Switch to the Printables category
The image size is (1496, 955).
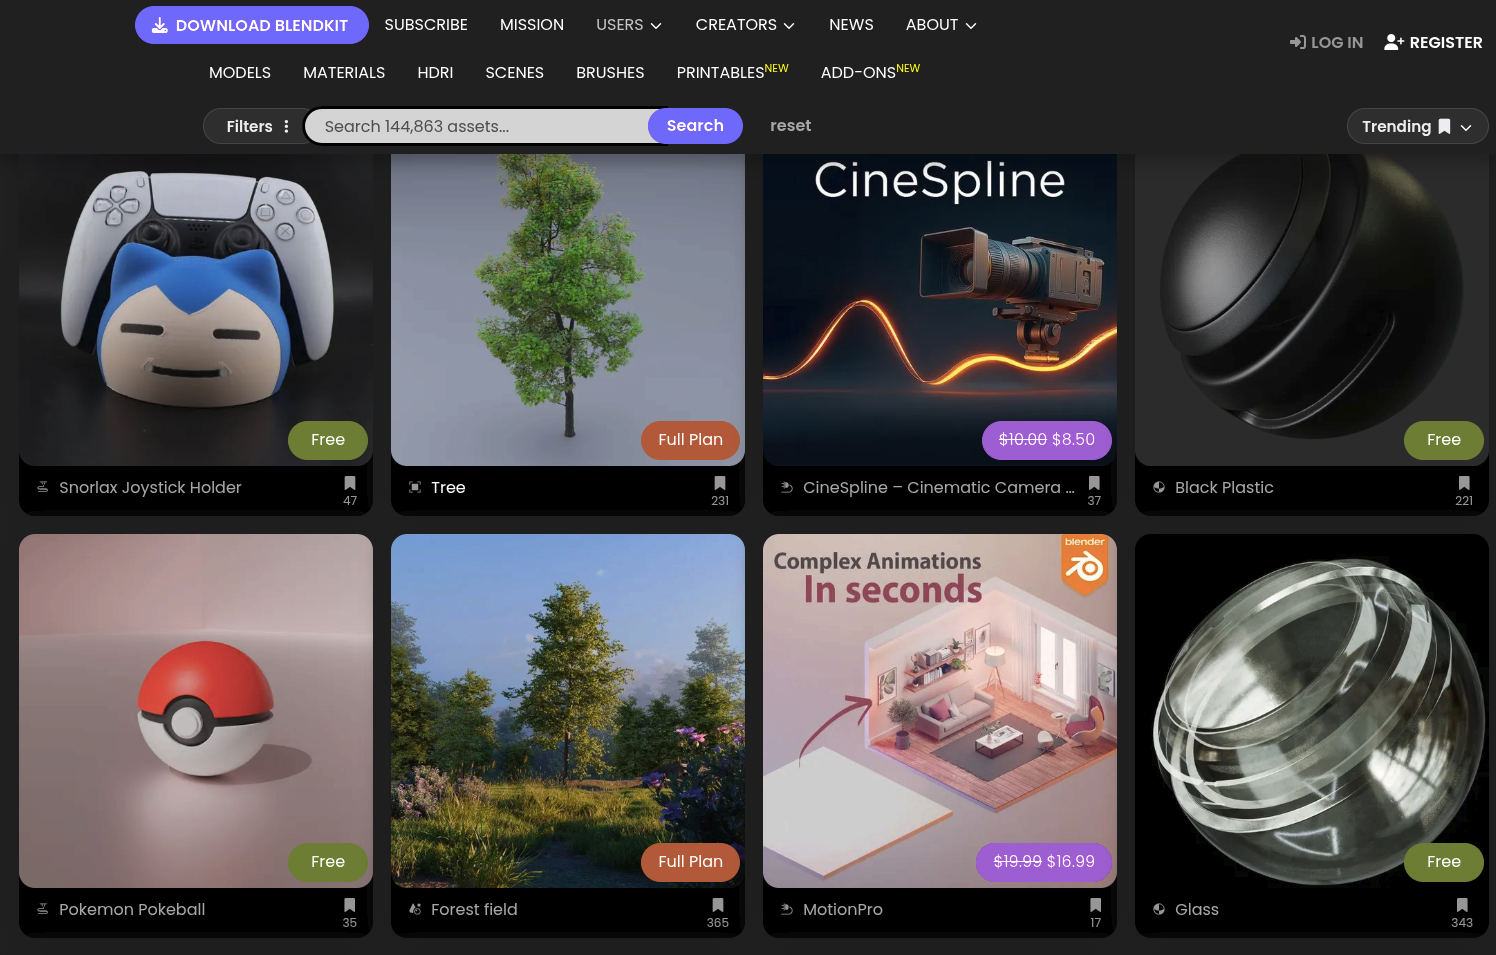point(732,72)
